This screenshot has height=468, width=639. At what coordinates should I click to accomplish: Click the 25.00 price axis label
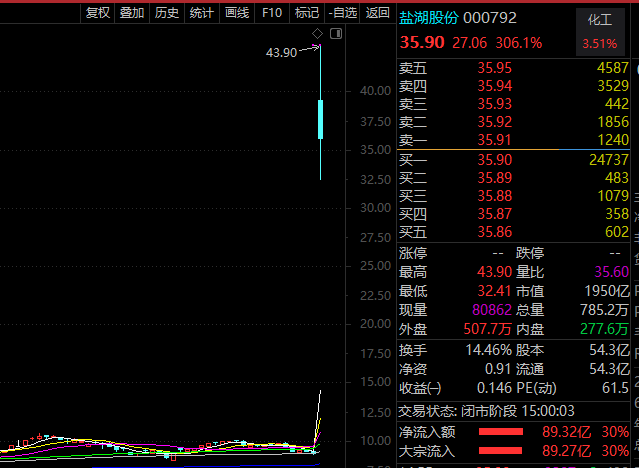375,266
